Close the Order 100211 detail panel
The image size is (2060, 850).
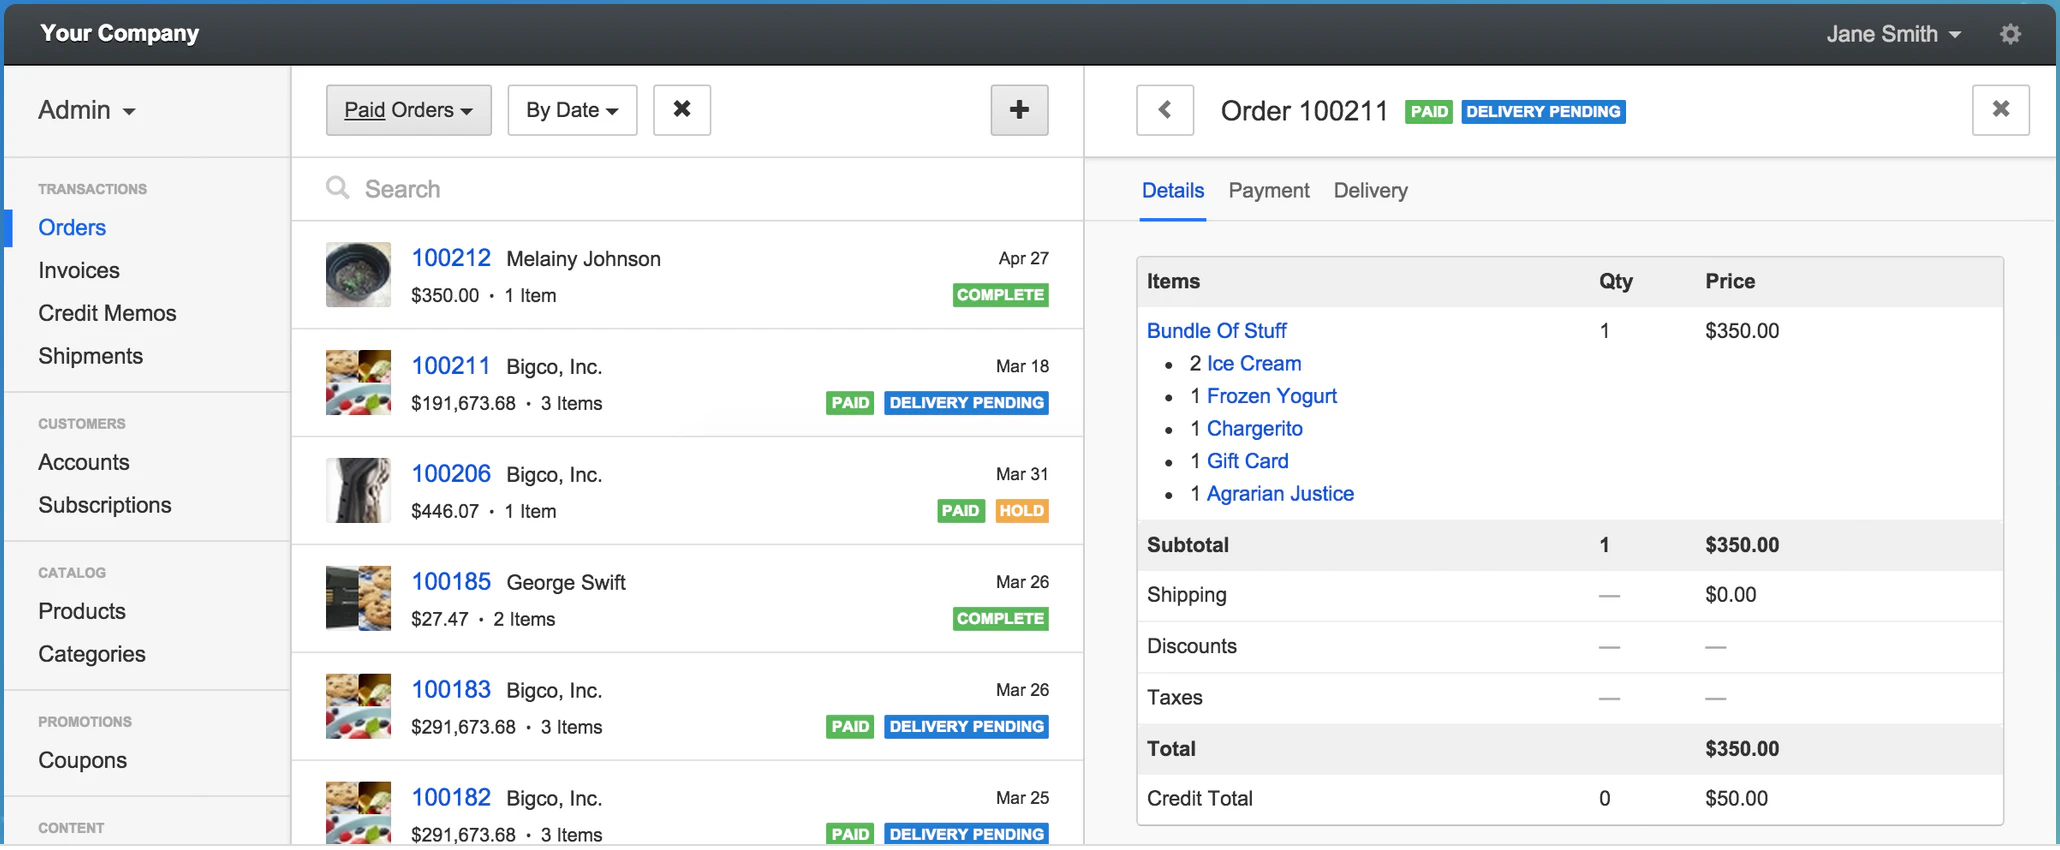click(x=2001, y=110)
